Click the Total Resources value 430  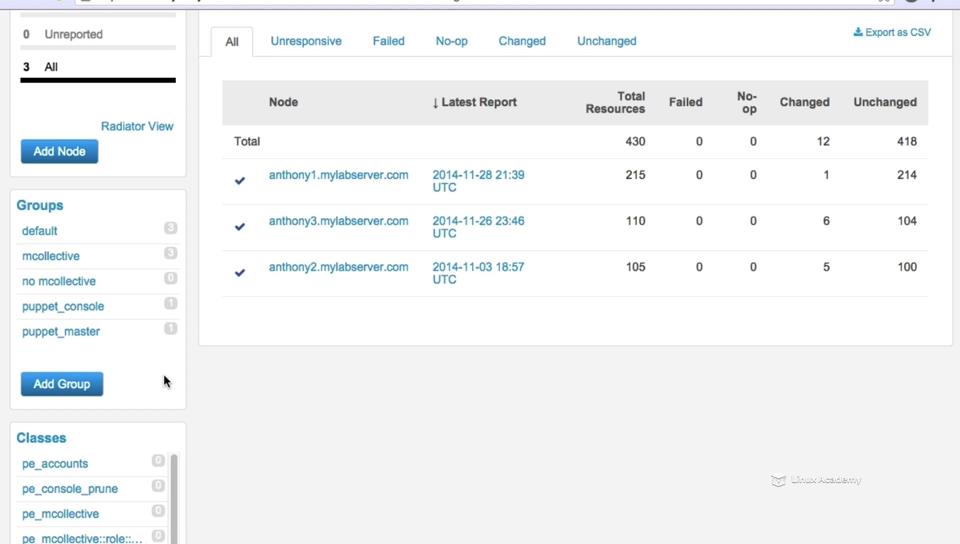(x=636, y=141)
